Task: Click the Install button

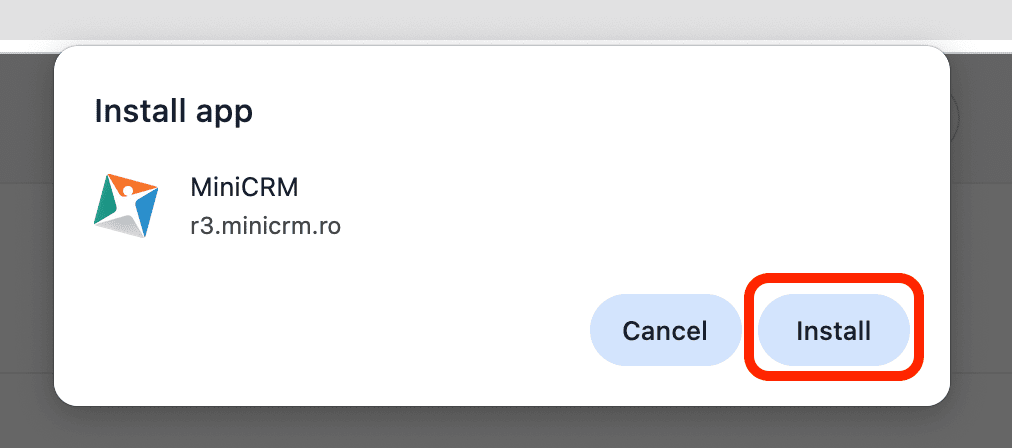Action: pos(833,330)
